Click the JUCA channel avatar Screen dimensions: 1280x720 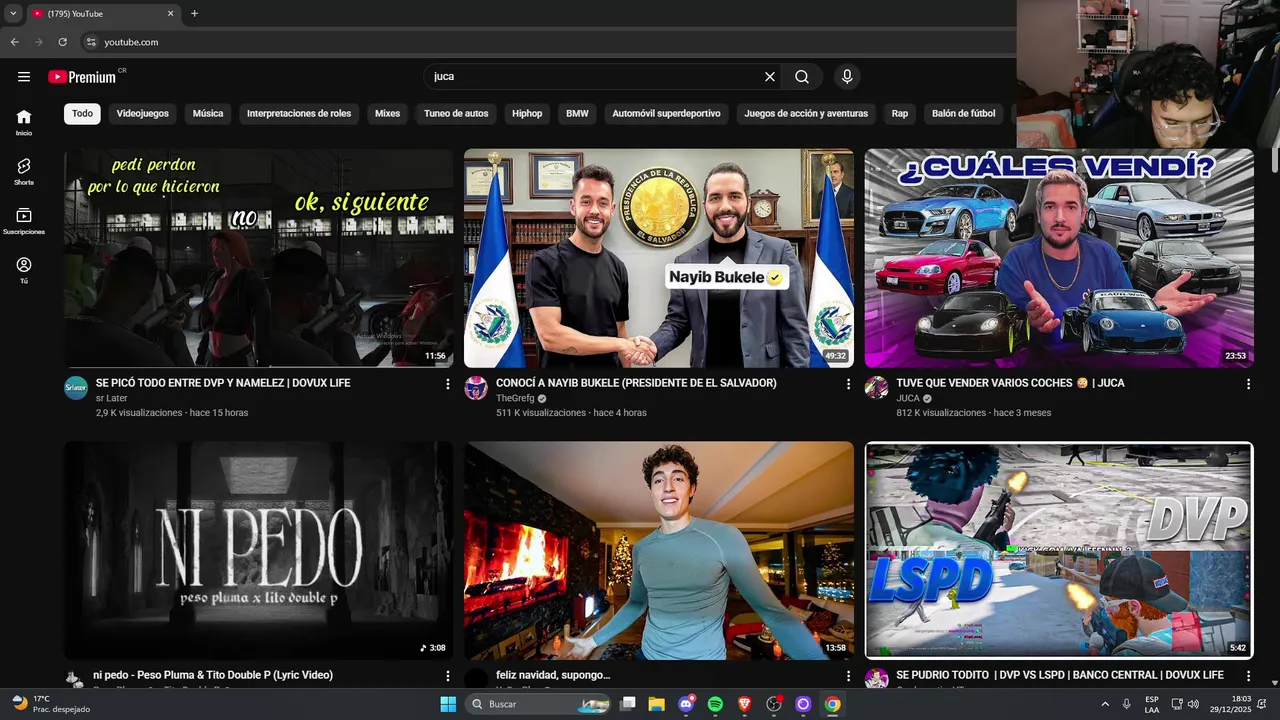point(876,388)
